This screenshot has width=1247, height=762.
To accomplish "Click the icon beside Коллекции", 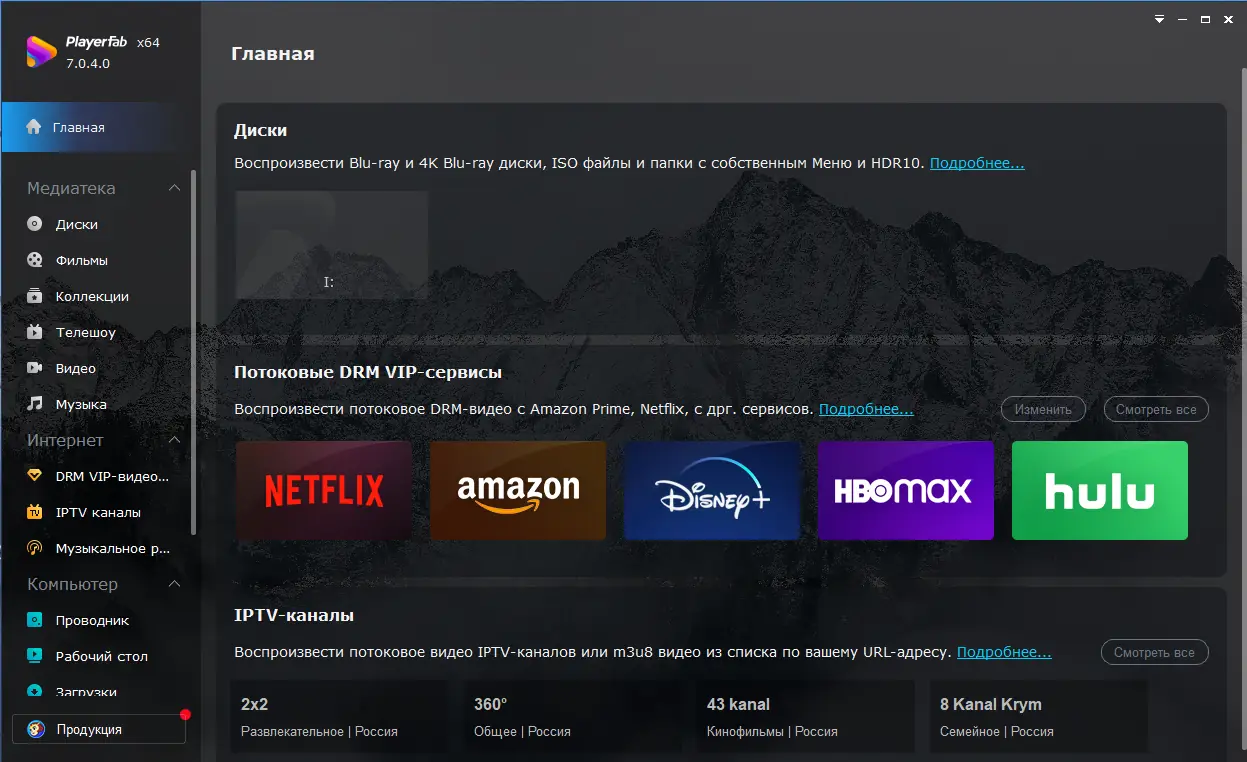I will coord(35,296).
